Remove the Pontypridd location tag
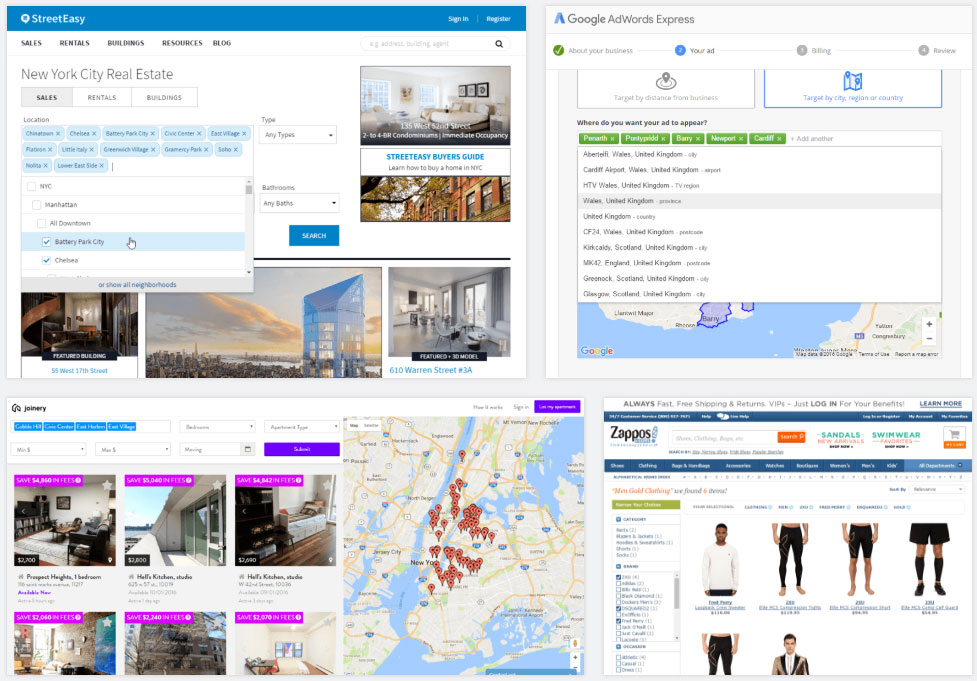Image resolution: width=977 pixels, height=681 pixels. 663,138
